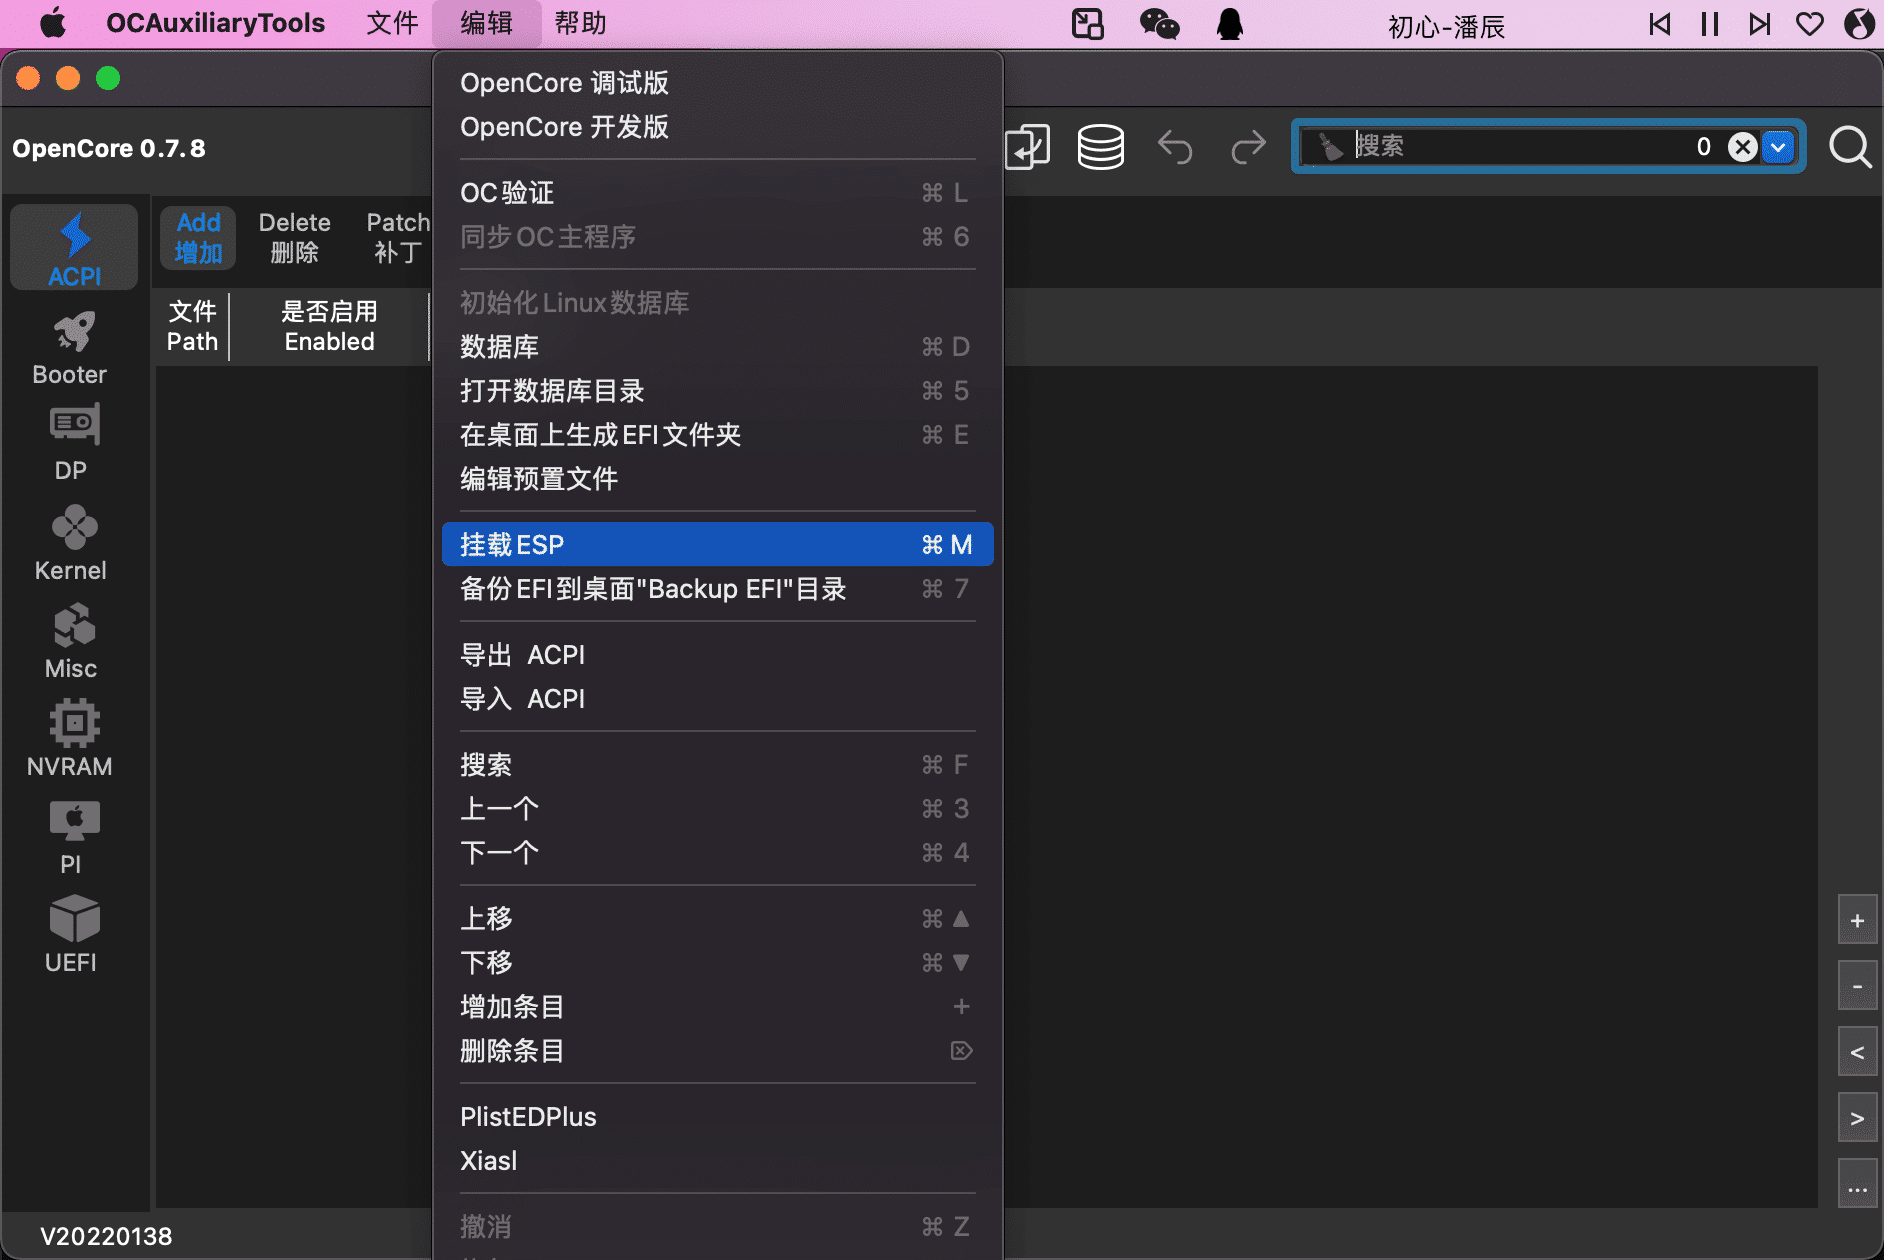Click the 是否启用 Enabled column header

329,327
